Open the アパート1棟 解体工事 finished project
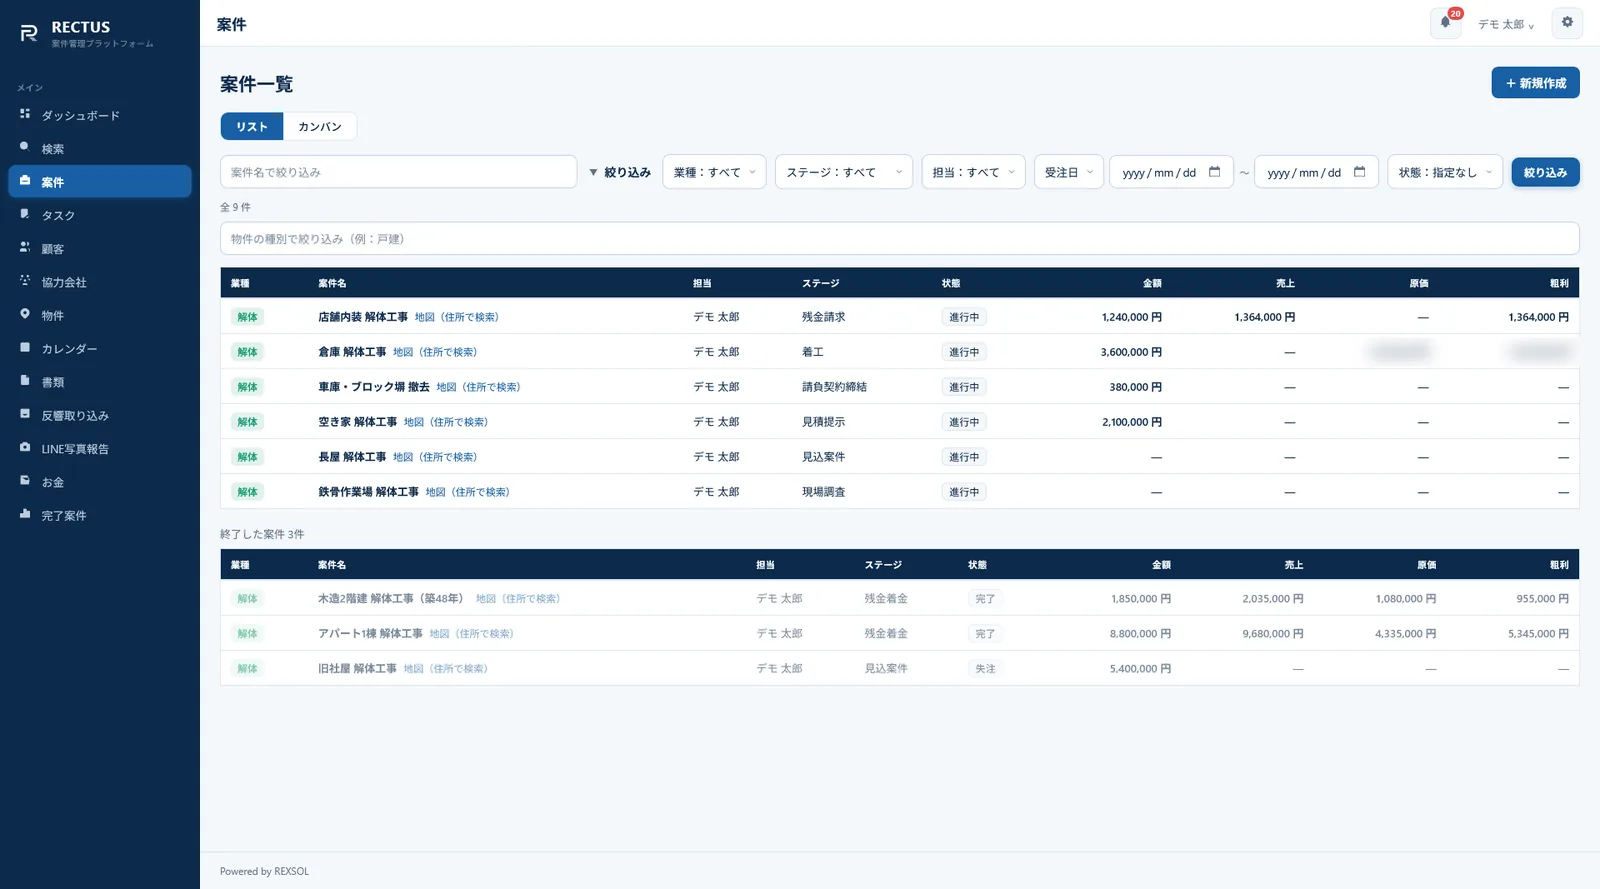Screen dimensions: 1600x889 (370, 634)
